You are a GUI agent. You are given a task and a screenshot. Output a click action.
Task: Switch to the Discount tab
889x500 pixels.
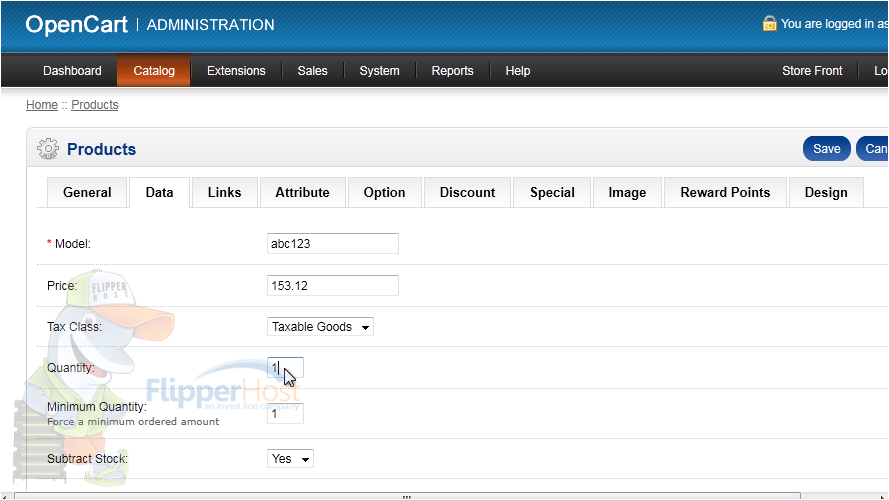tap(467, 193)
